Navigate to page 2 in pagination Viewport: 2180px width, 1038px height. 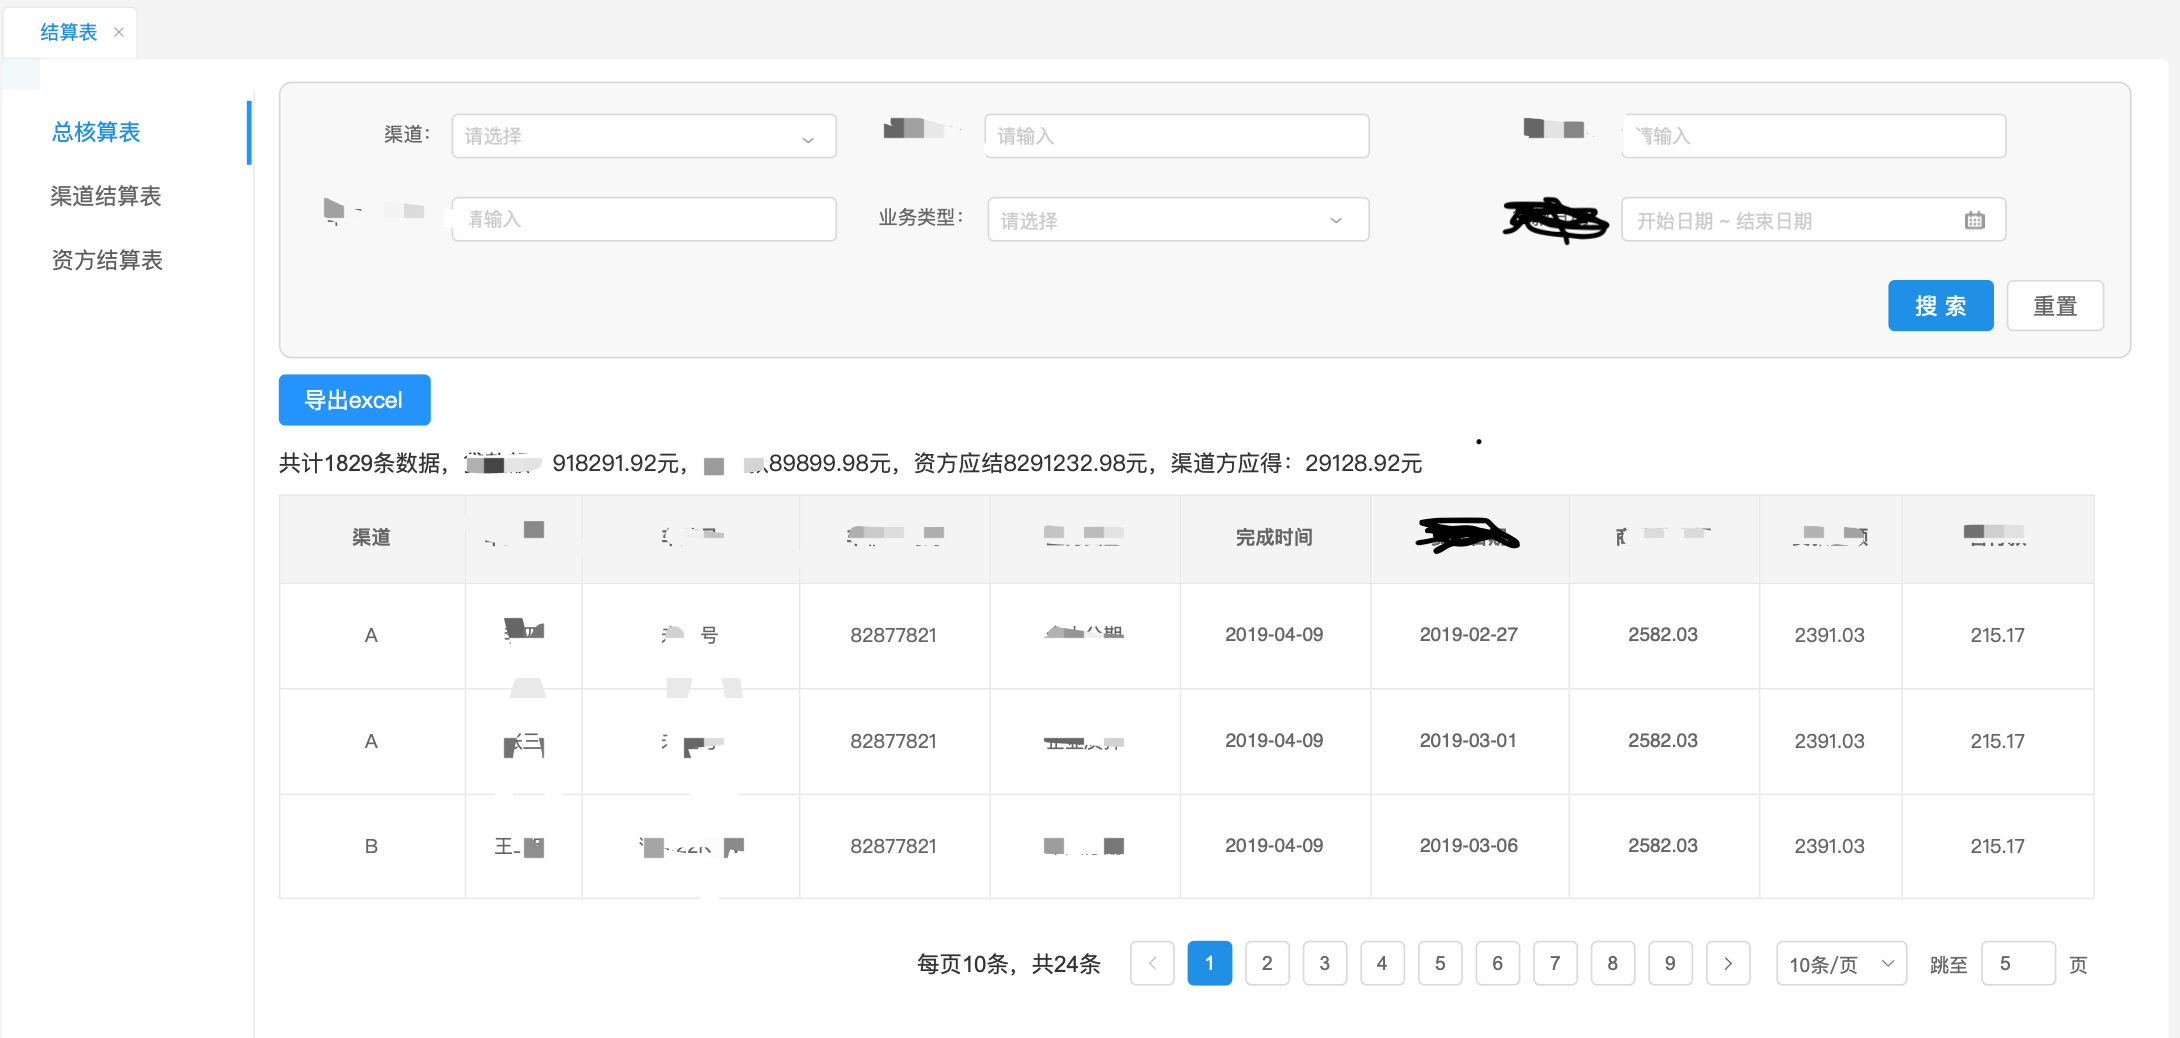1267,963
